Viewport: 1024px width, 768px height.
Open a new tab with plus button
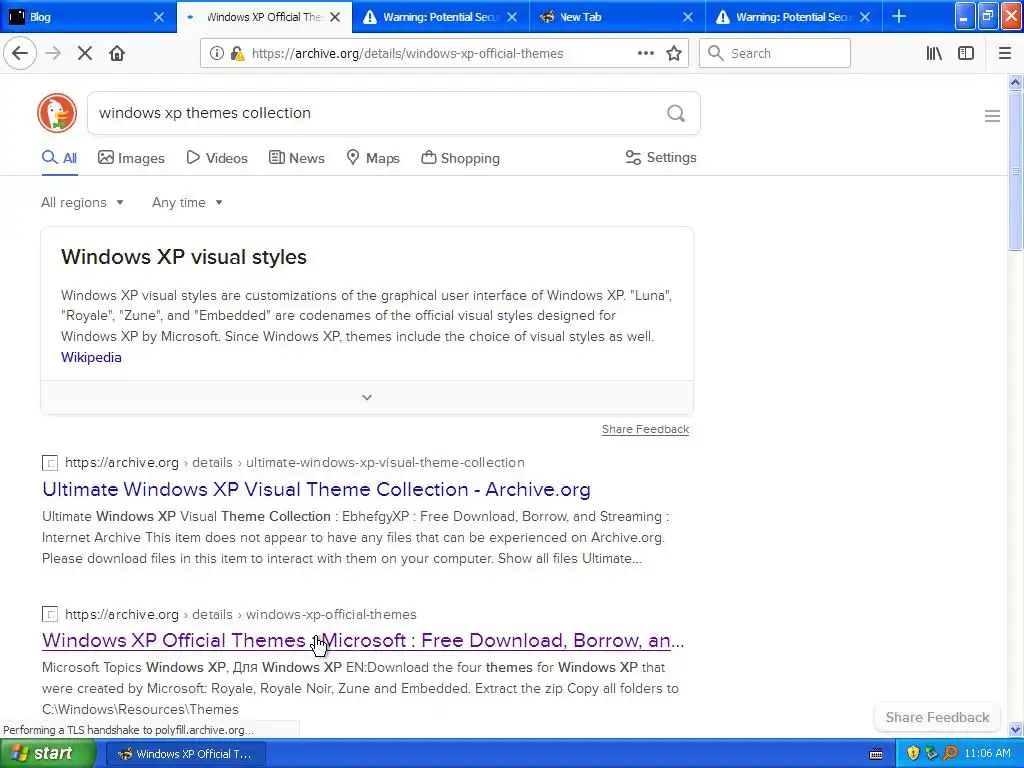pos(899,16)
